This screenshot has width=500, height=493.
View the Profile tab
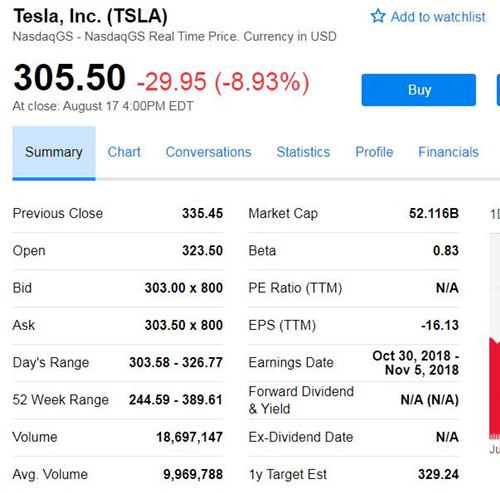374,152
